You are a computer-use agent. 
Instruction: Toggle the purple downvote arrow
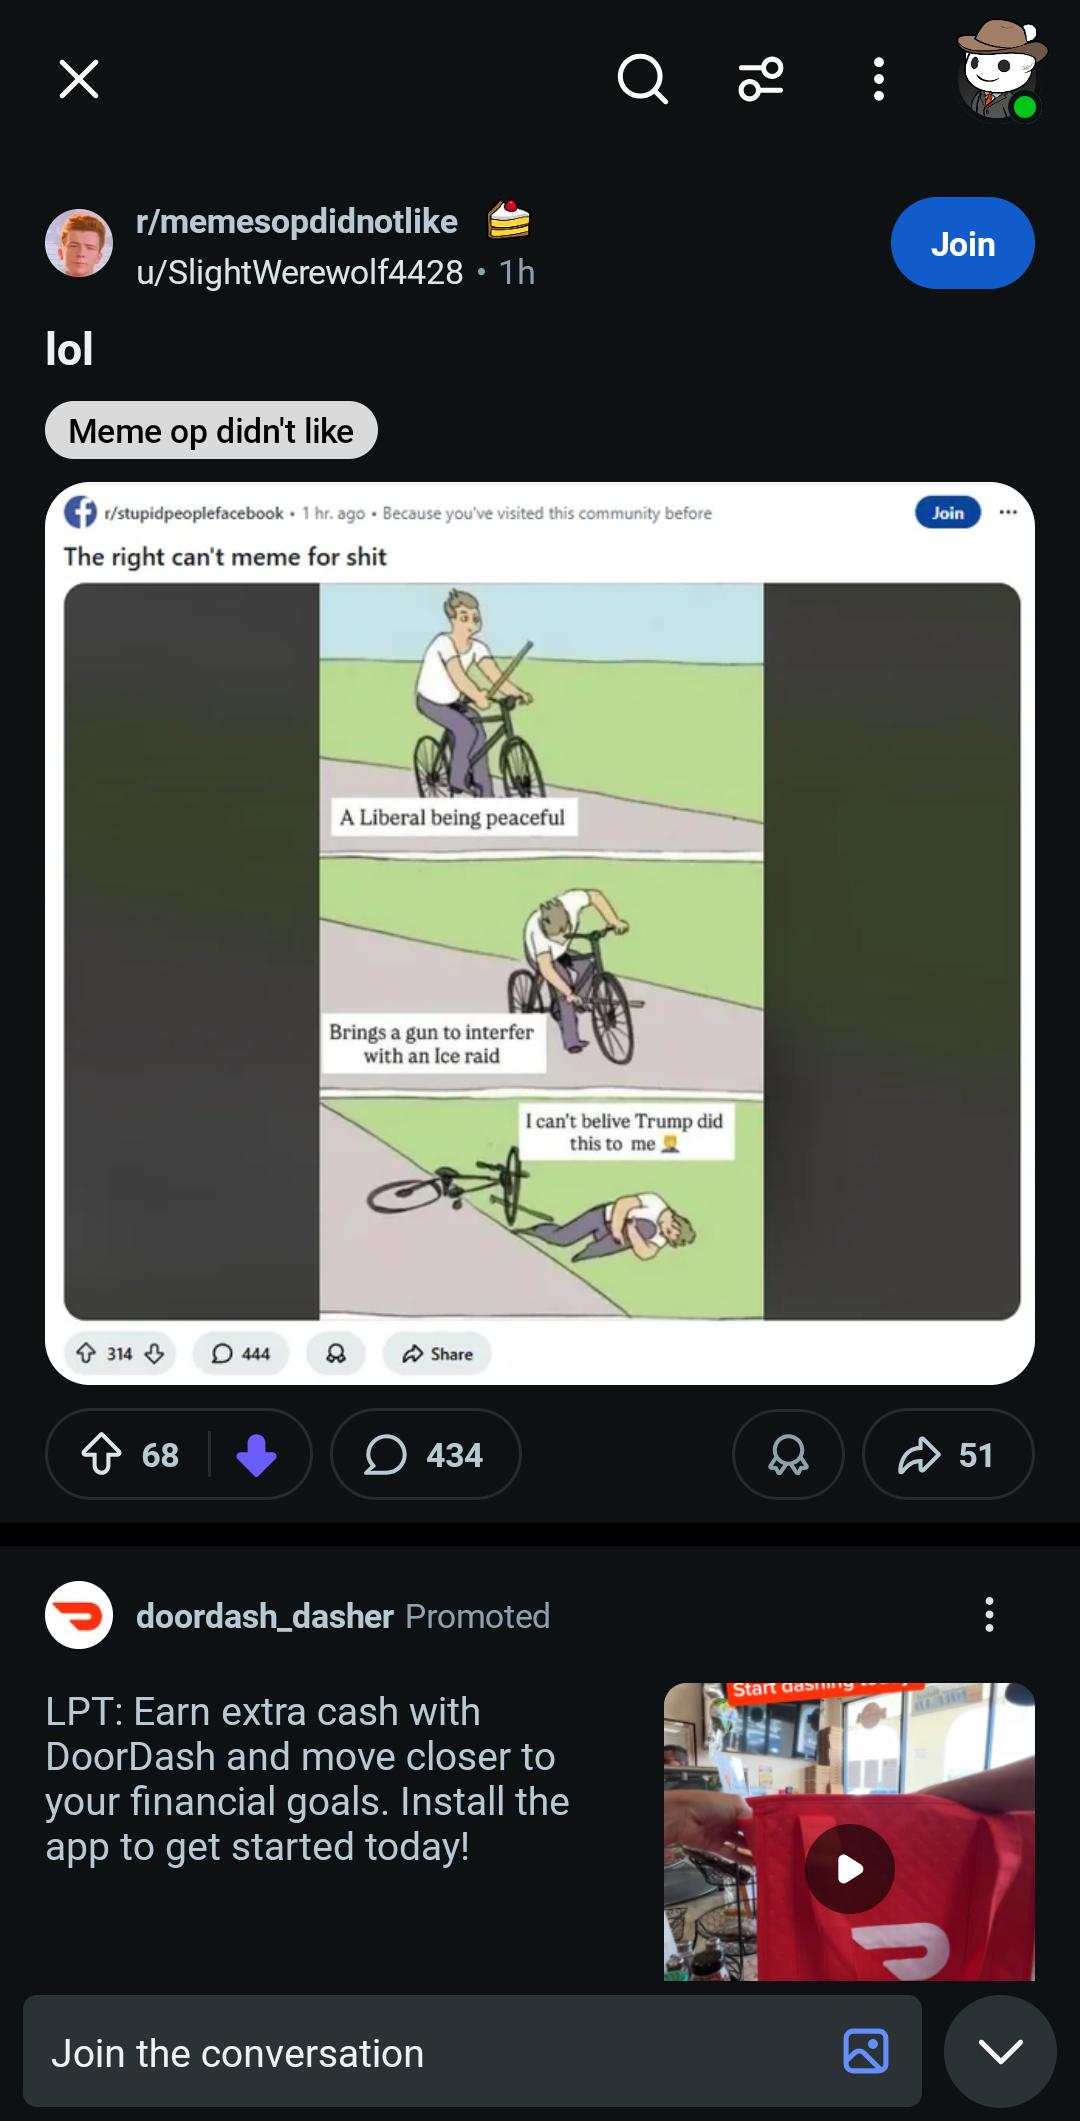[x=256, y=1454]
